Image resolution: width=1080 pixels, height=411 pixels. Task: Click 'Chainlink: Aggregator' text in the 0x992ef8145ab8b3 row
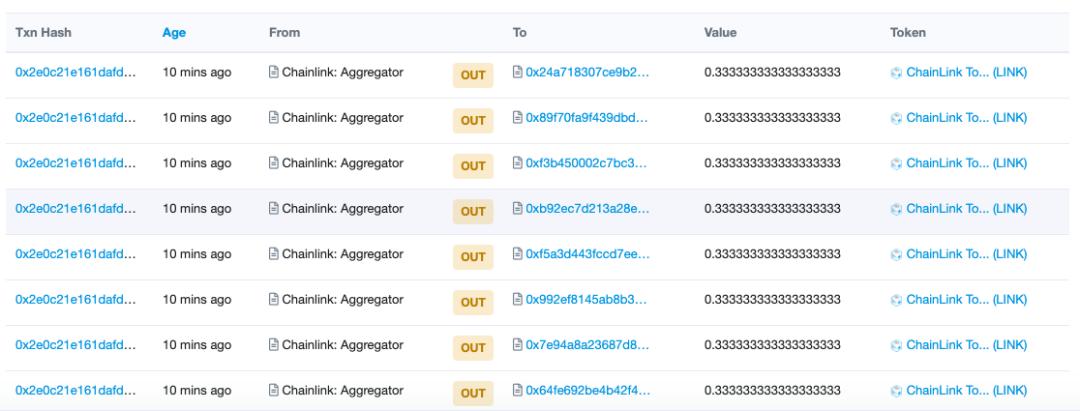pos(342,299)
